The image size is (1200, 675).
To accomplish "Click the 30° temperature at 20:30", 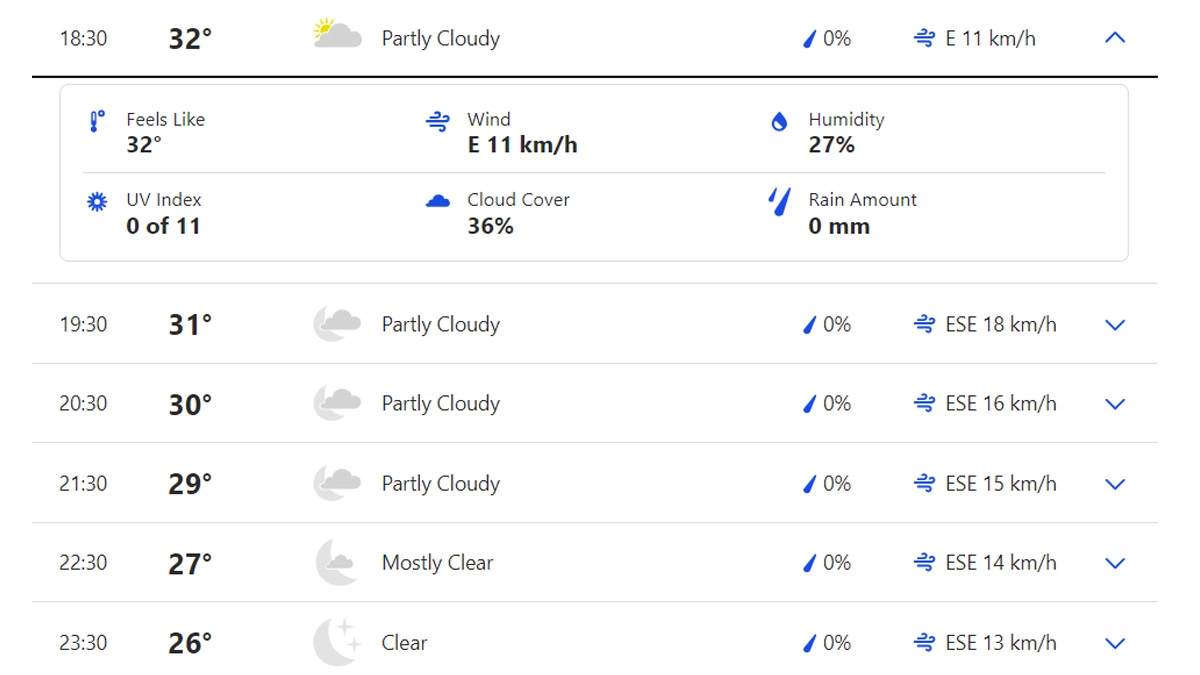I will (x=190, y=404).
